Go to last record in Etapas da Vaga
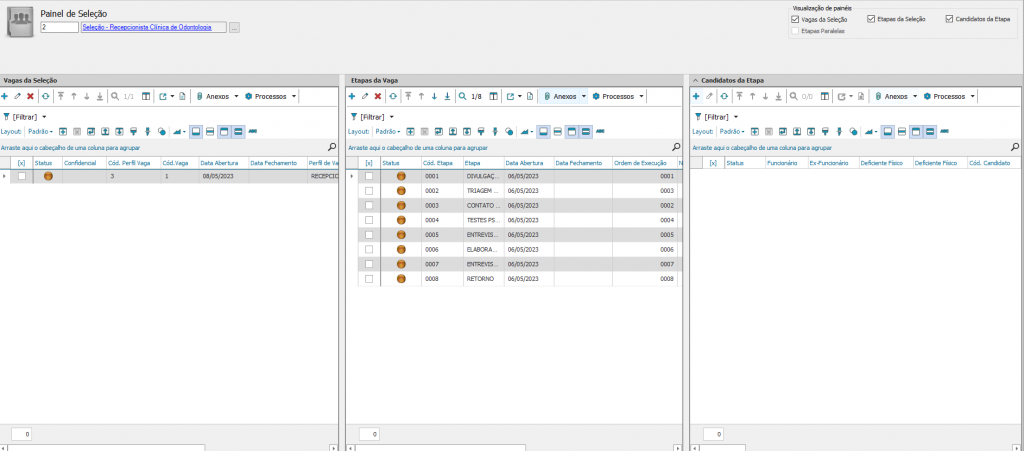 click(447, 96)
